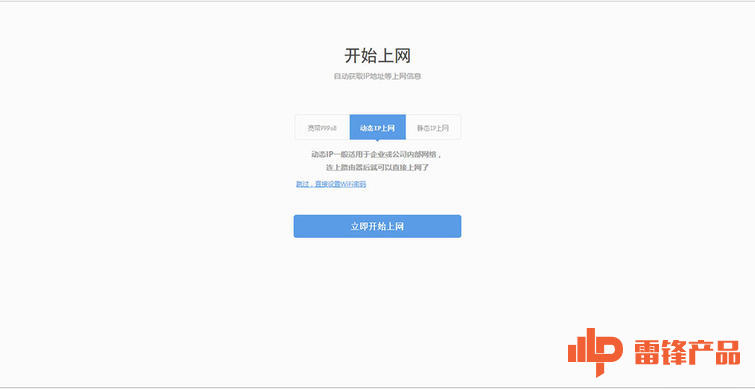Click the text 连上路由器后就可以直接上网了
755x389 pixels.
tap(378, 168)
